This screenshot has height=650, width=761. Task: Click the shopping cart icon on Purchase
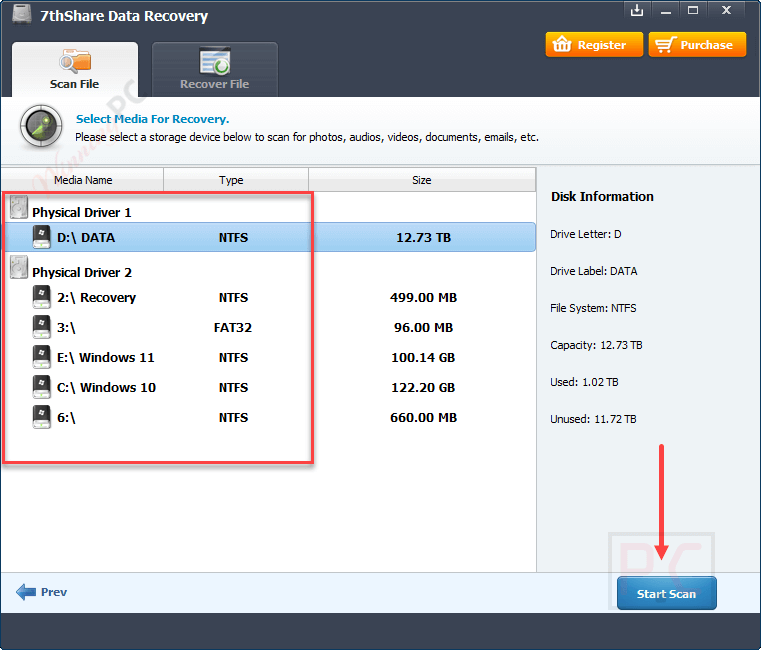coord(664,45)
